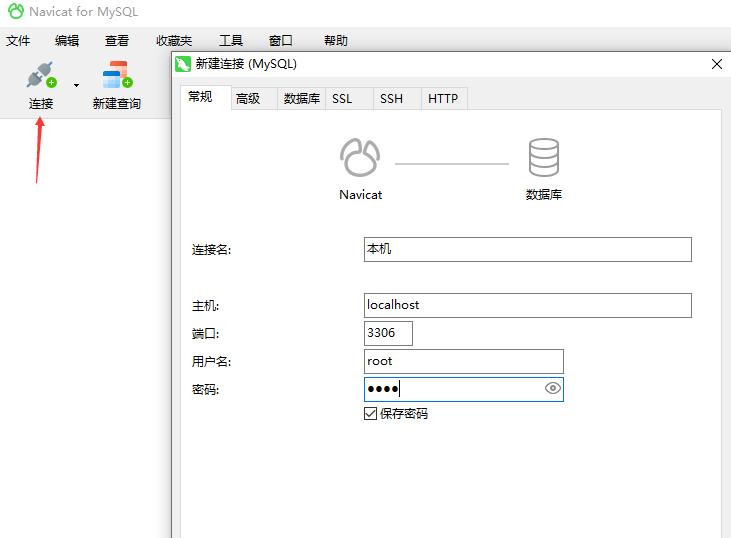Open the Connection dropdown arrow

click(76, 85)
